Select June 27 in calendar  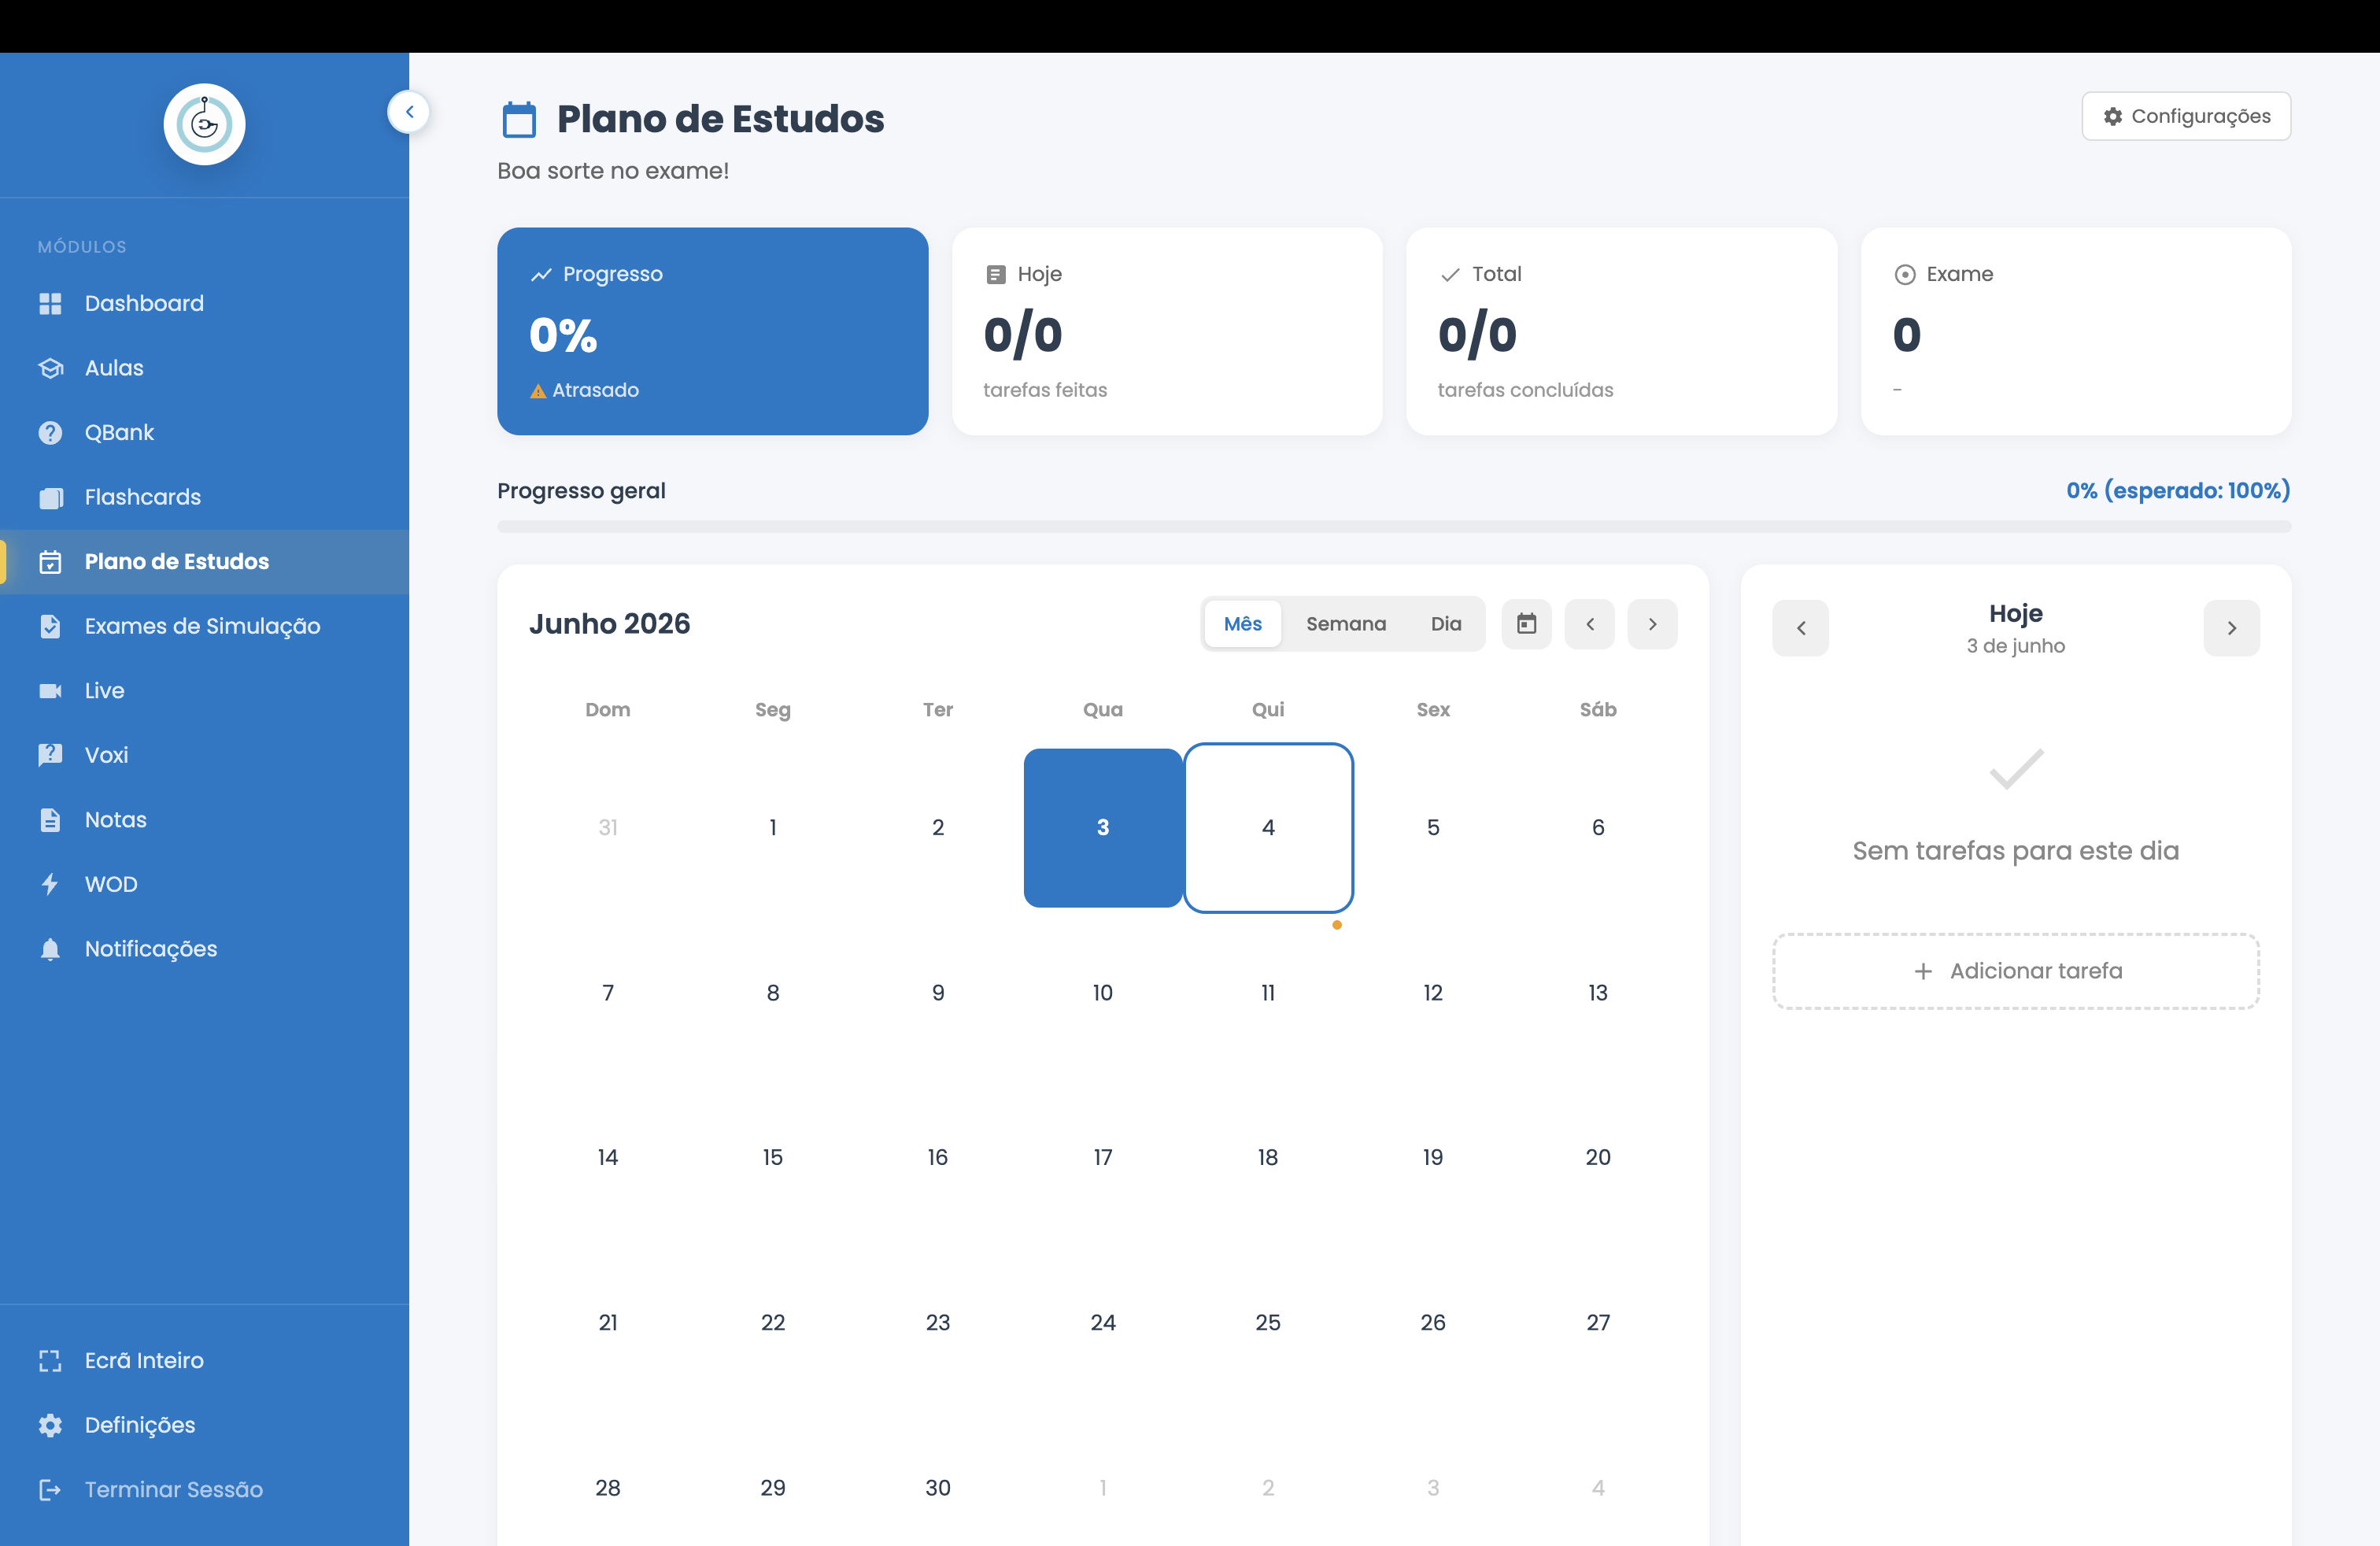pyautogui.click(x=1597, y=1322)
